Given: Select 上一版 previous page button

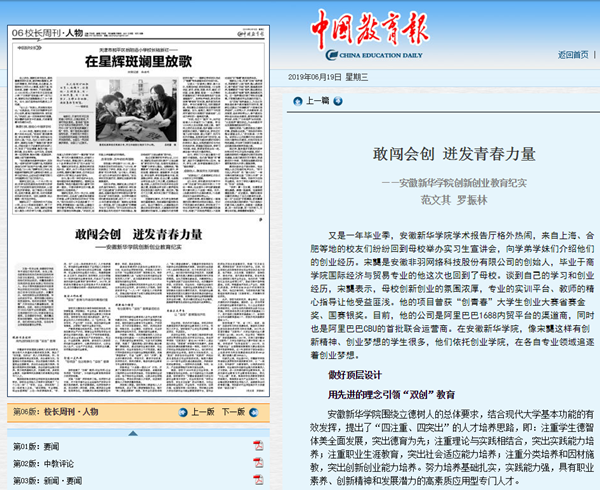Looking at the screenshot, I should click(x=201, y=412).
